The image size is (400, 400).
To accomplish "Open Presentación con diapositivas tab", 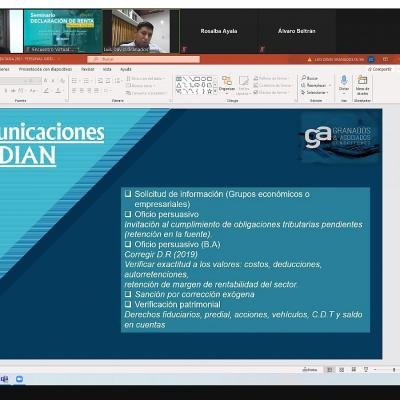I will point(45,69).
